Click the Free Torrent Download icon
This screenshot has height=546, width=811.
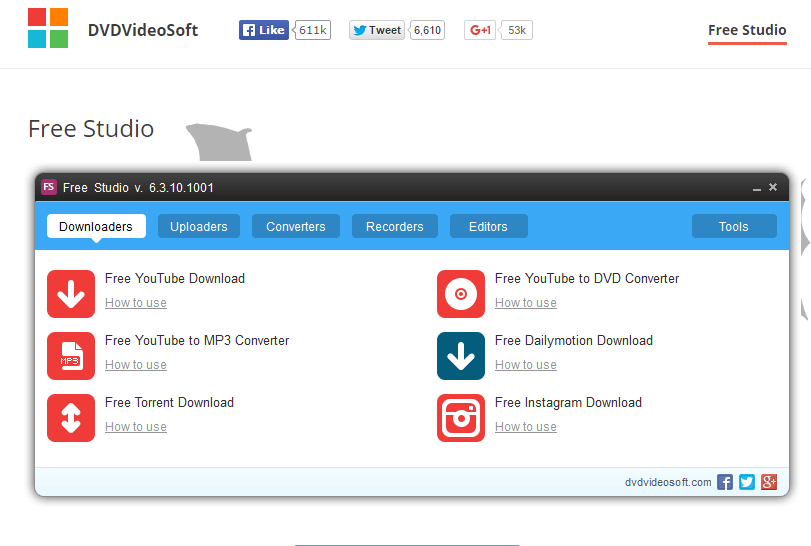point(71,418)
